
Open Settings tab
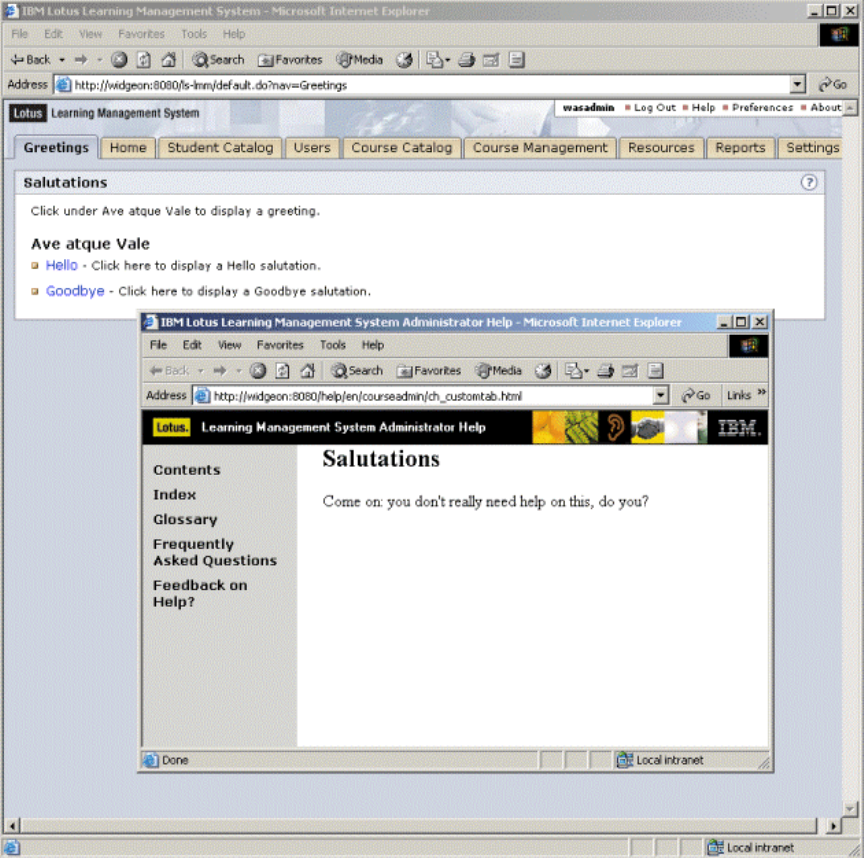[812, 148]
